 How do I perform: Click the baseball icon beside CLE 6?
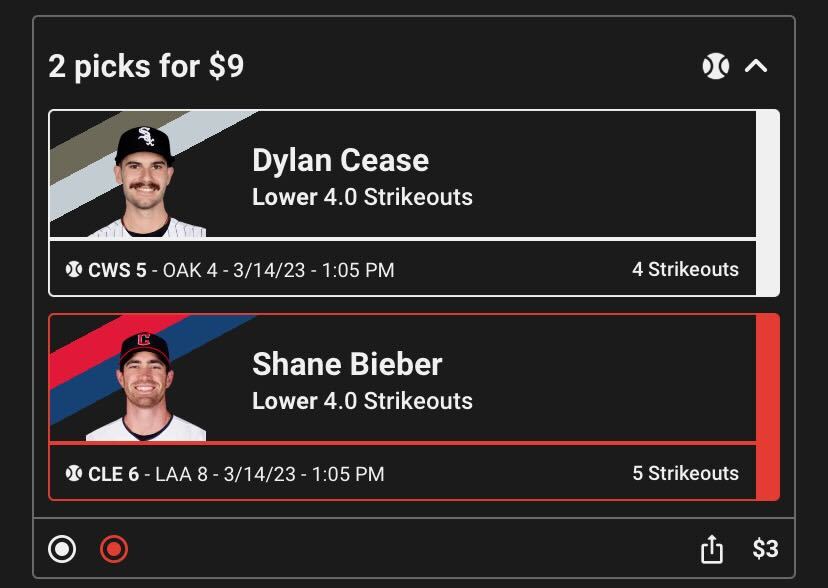(74, 474)
